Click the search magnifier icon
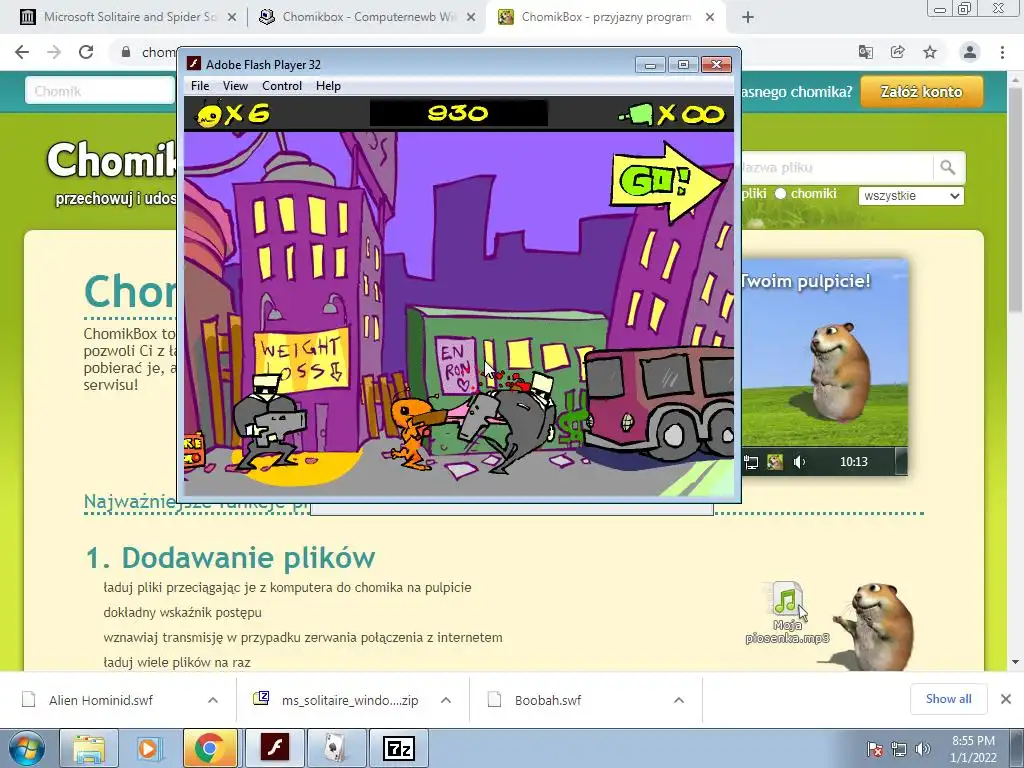 pos(948,168)
